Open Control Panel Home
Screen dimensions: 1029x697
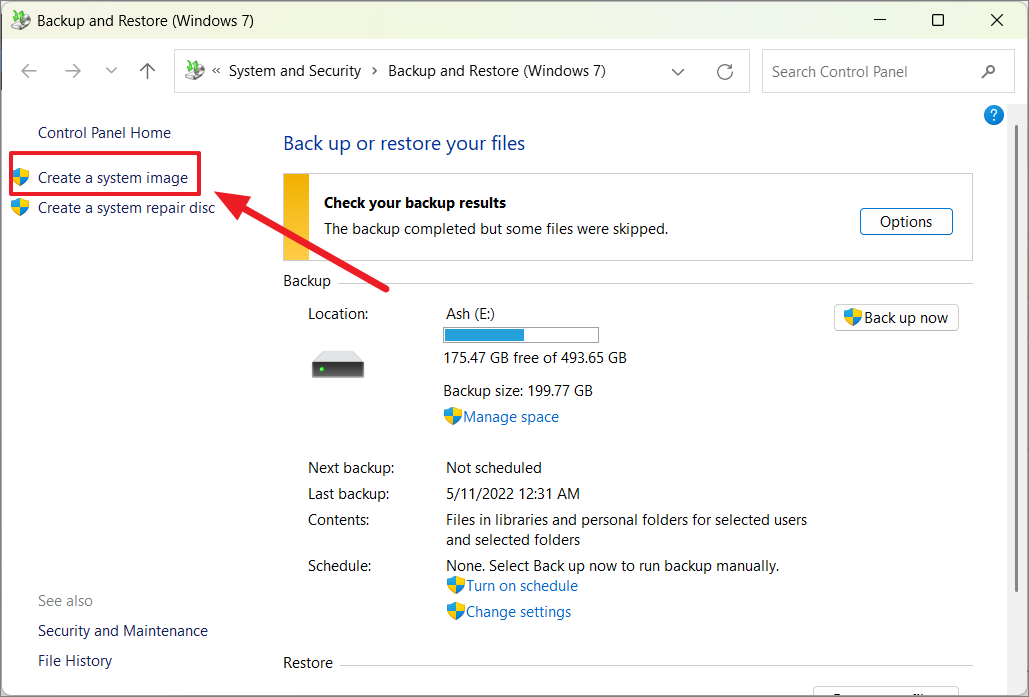pos(104,133)
